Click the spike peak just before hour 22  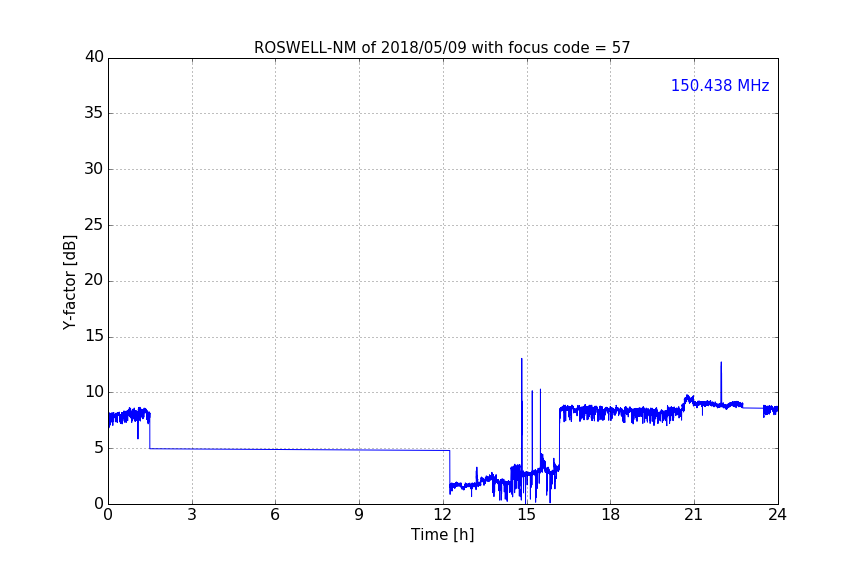coord(721,363)
